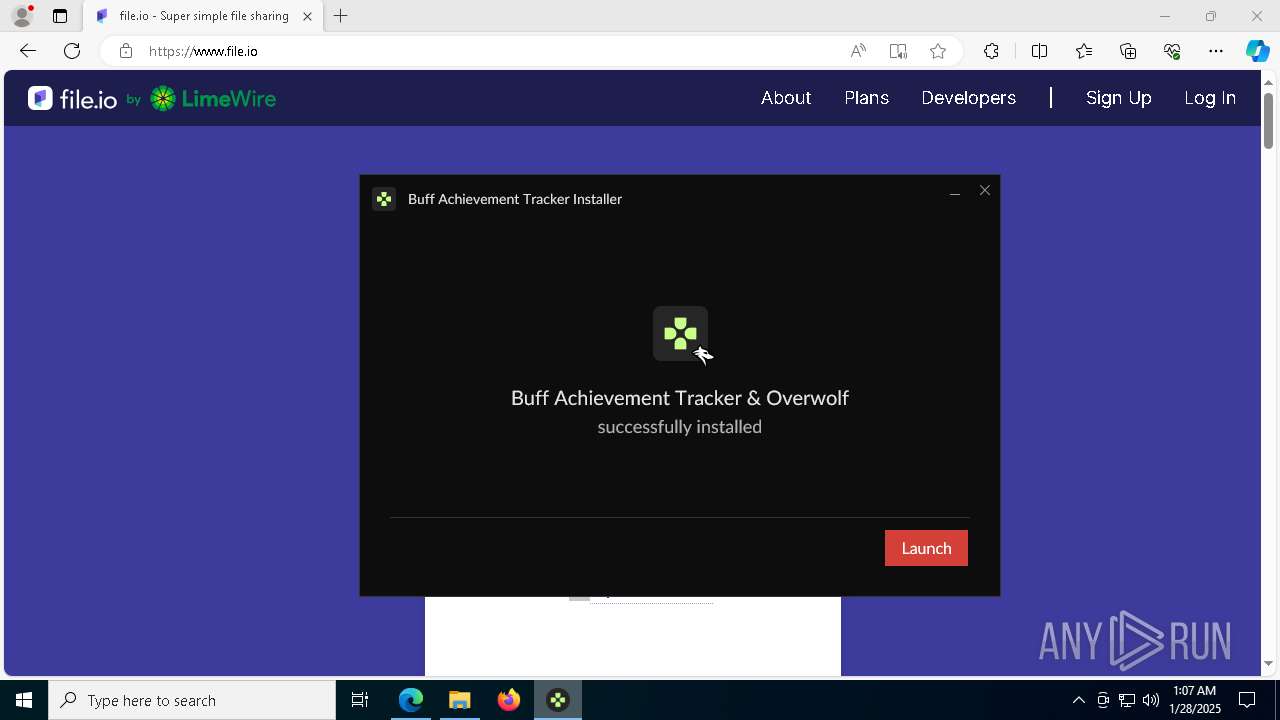
Task: Click Log In link on file.io
Action: coord(1210,98)
